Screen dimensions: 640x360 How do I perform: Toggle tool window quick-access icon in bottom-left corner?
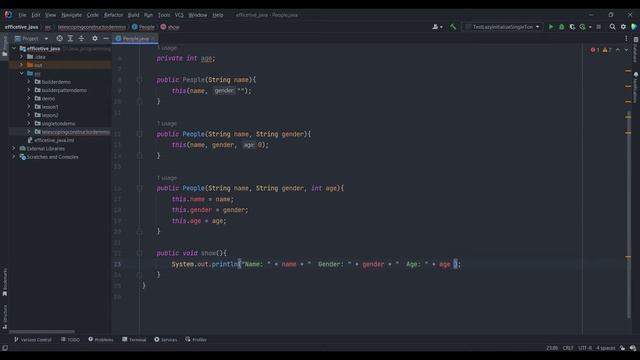[x=5, y=348]
